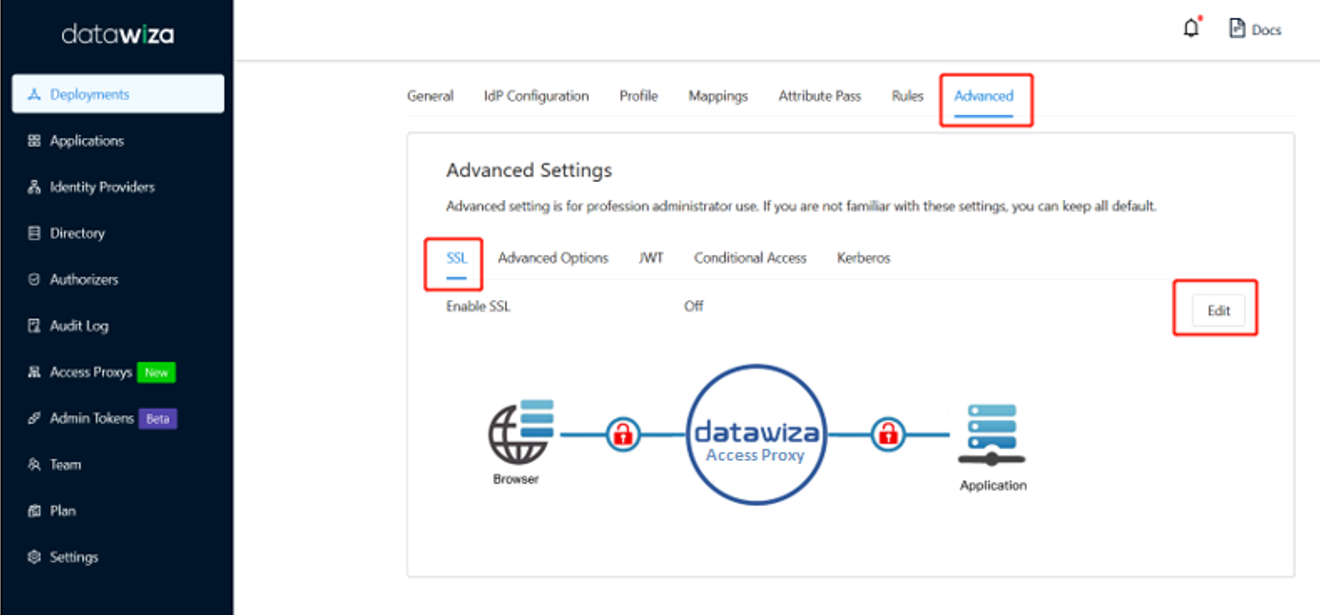This screenshot has height=615, width=1320.
Task: Click the Admin Tokens key icon
Action: pos(34,418)
